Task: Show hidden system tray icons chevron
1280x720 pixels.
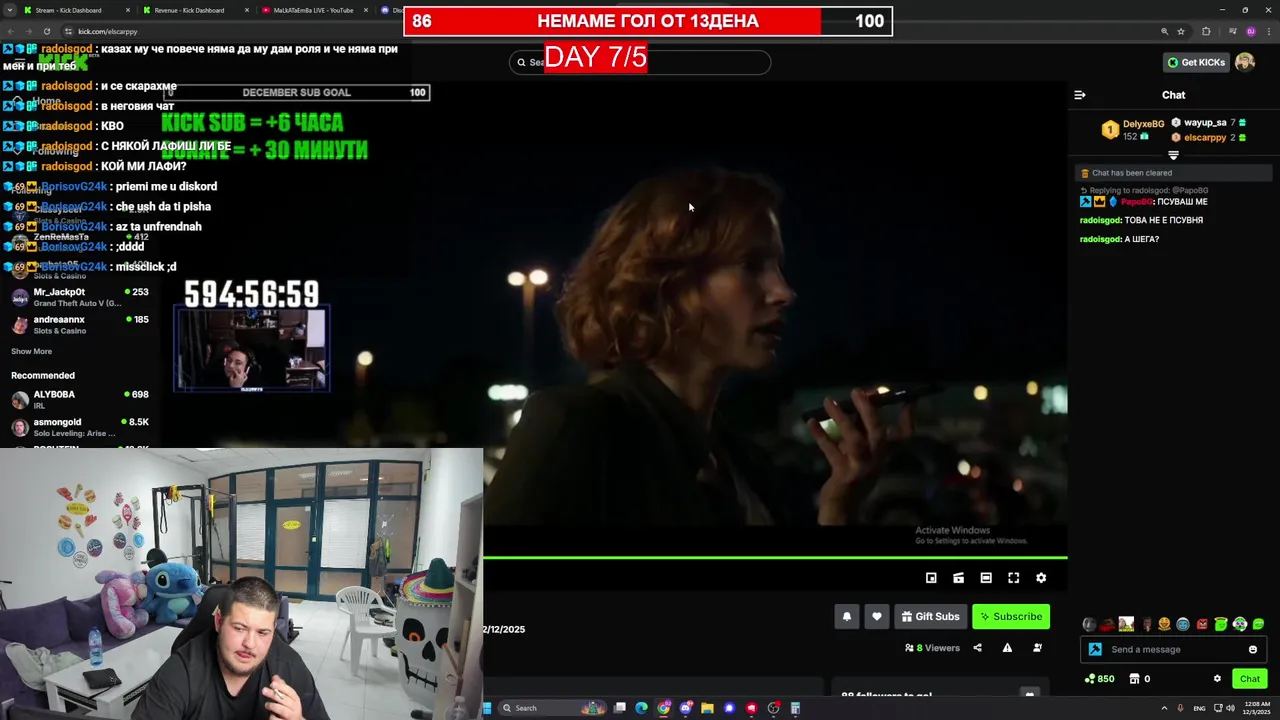Action: [x=1164, y=708]
